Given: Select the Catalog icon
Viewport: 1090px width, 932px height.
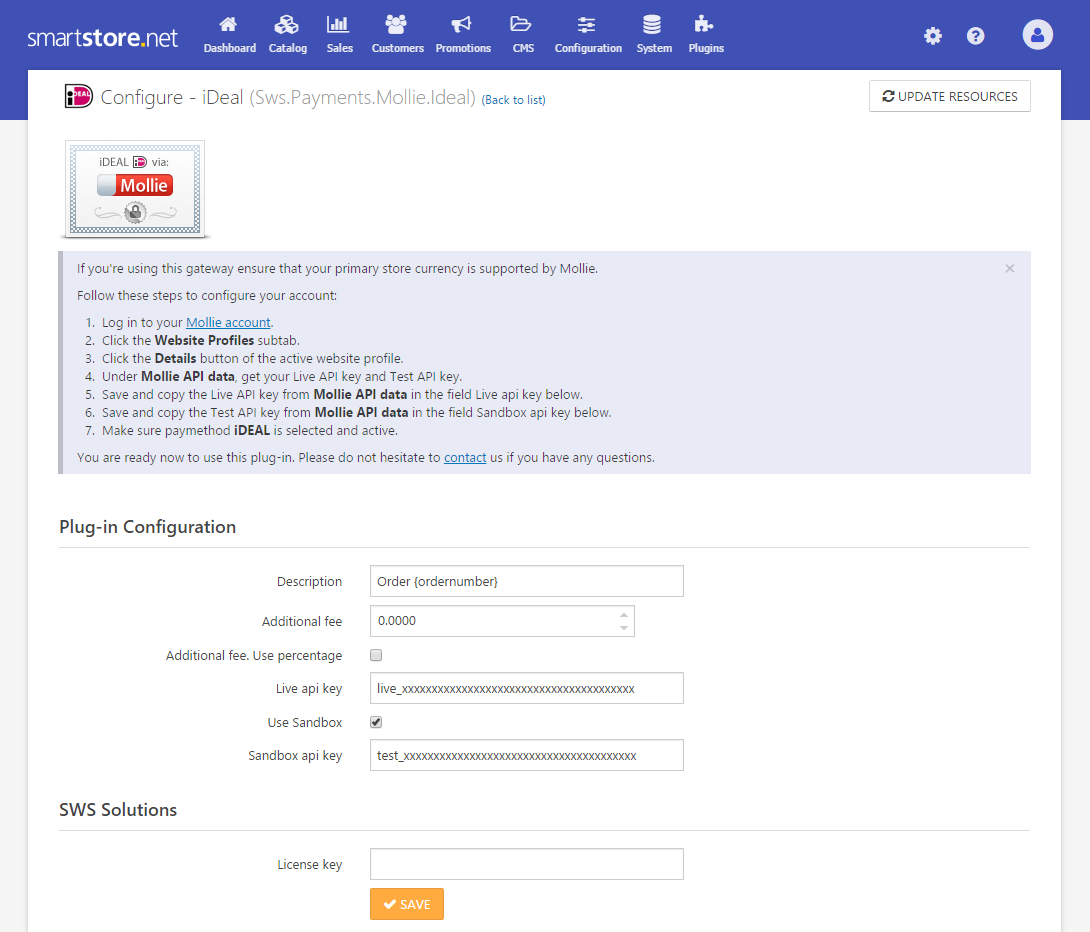Looking at the screenshot, I should click(x=287, y=34).
